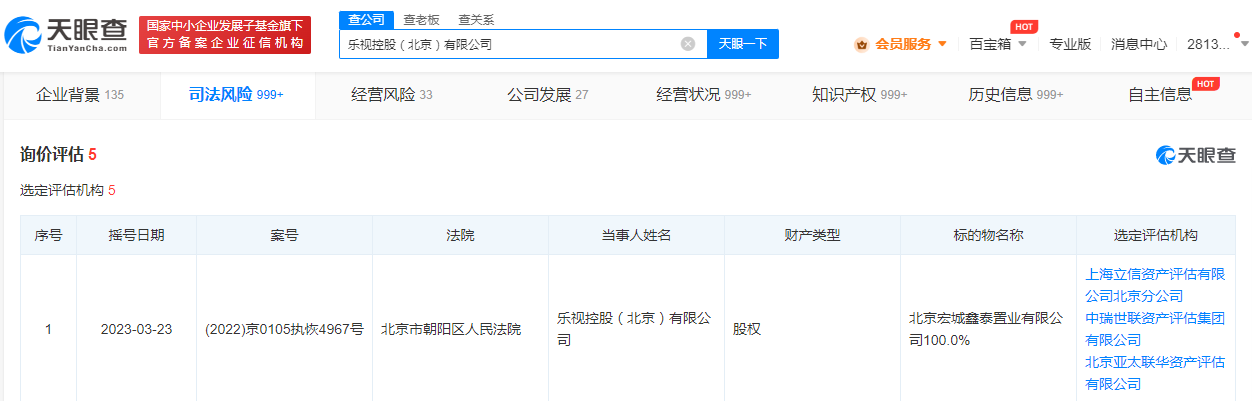
Task: Click the 标的物名称 column header
Action: pos(988,235)
